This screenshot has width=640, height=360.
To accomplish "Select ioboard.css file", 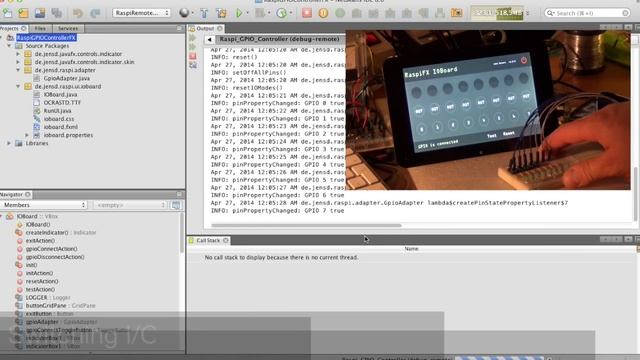I will 59,119.
